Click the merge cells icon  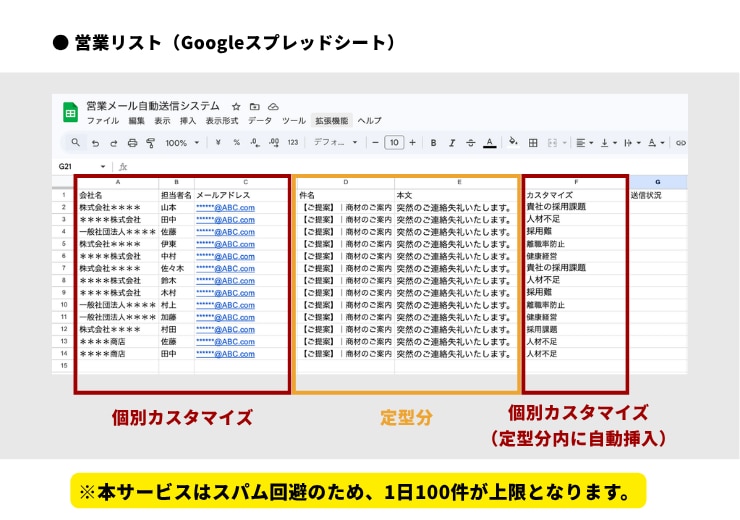pyautogui.click(x=552, y=143)
